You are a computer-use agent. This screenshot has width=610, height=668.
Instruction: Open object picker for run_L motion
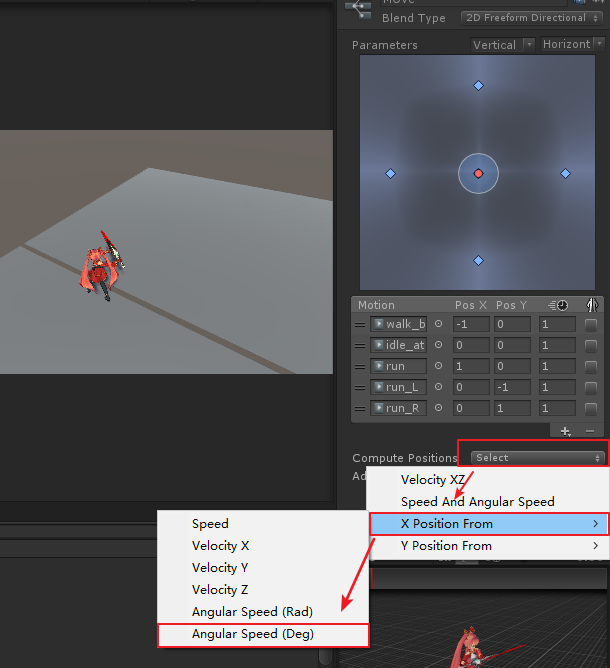click(438, 386)
